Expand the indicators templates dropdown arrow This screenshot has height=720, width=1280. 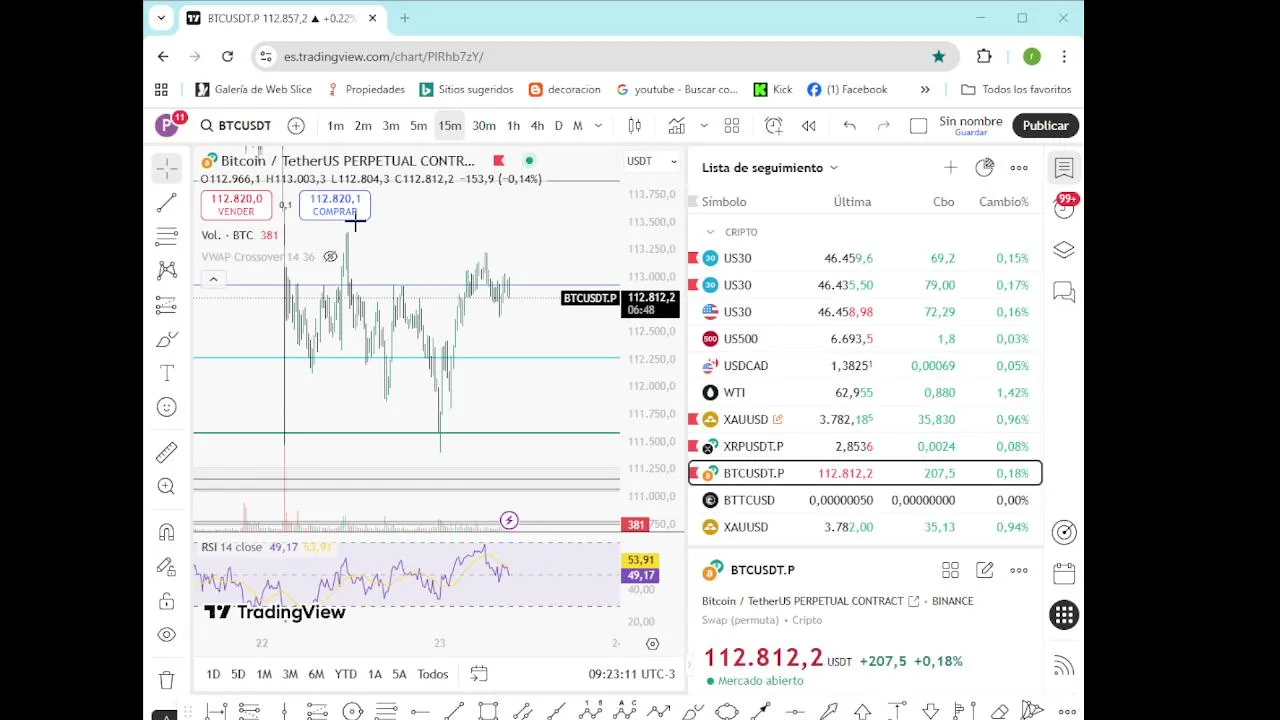(703, 125)
